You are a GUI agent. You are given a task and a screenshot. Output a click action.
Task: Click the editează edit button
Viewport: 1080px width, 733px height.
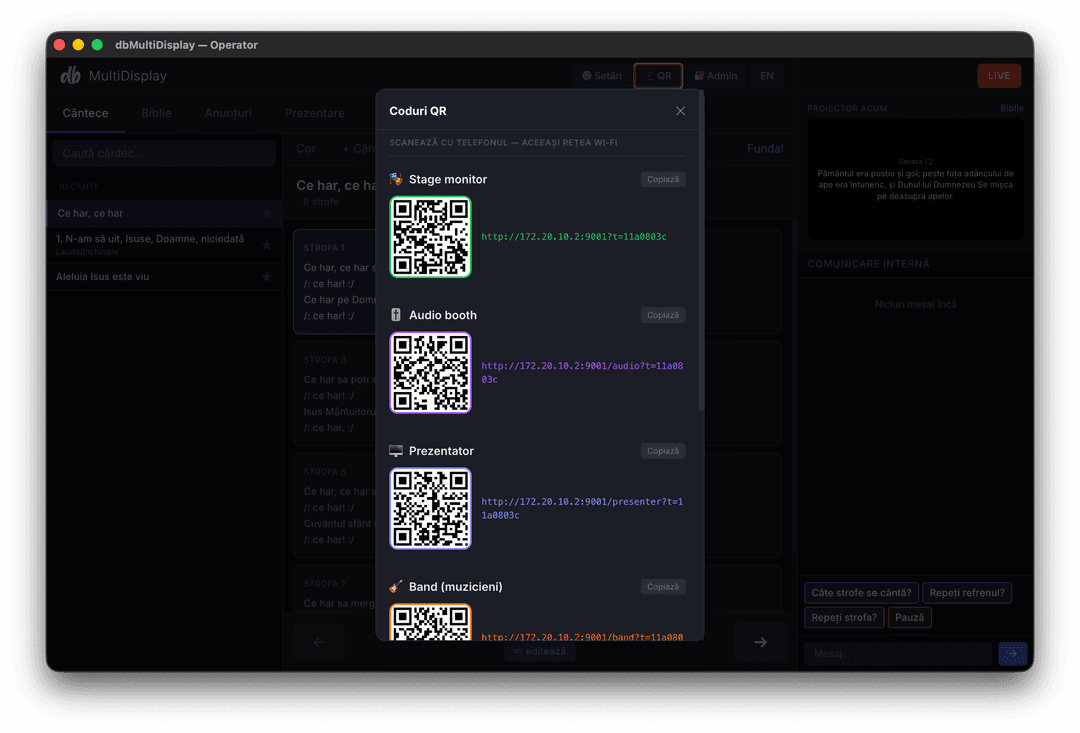[x=540, y=651]
